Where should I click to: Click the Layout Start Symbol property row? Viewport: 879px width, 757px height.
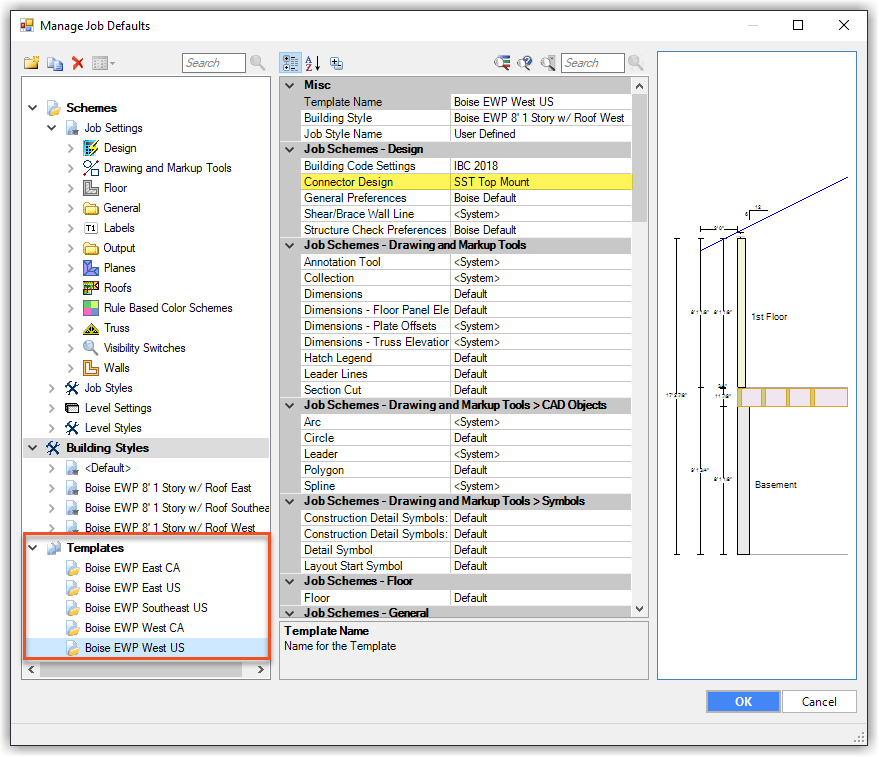(466, 566)
